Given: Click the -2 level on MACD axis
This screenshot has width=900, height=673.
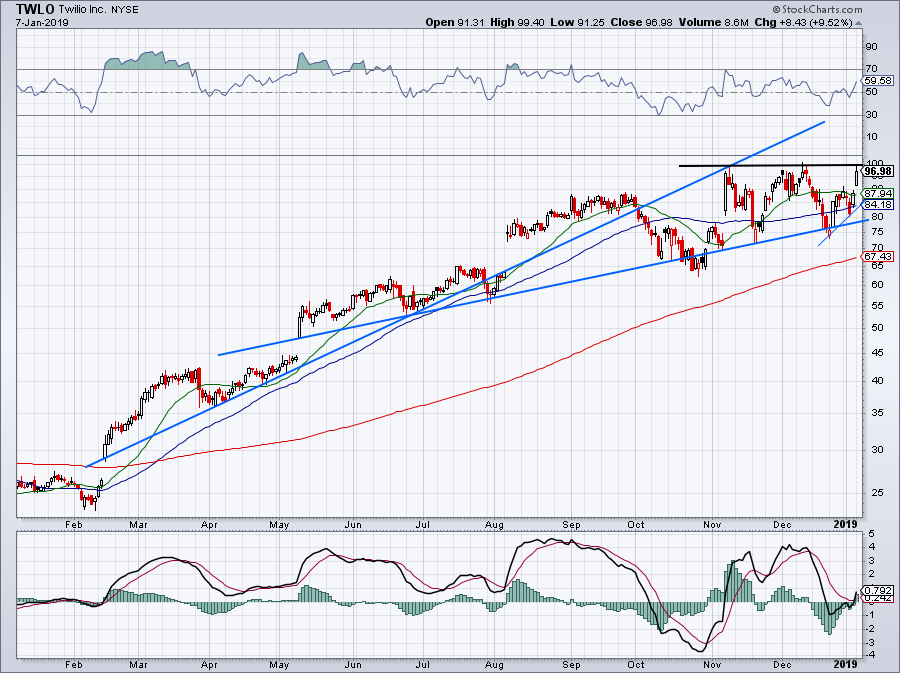Looking at the screenshot, I should click(870, 628).
